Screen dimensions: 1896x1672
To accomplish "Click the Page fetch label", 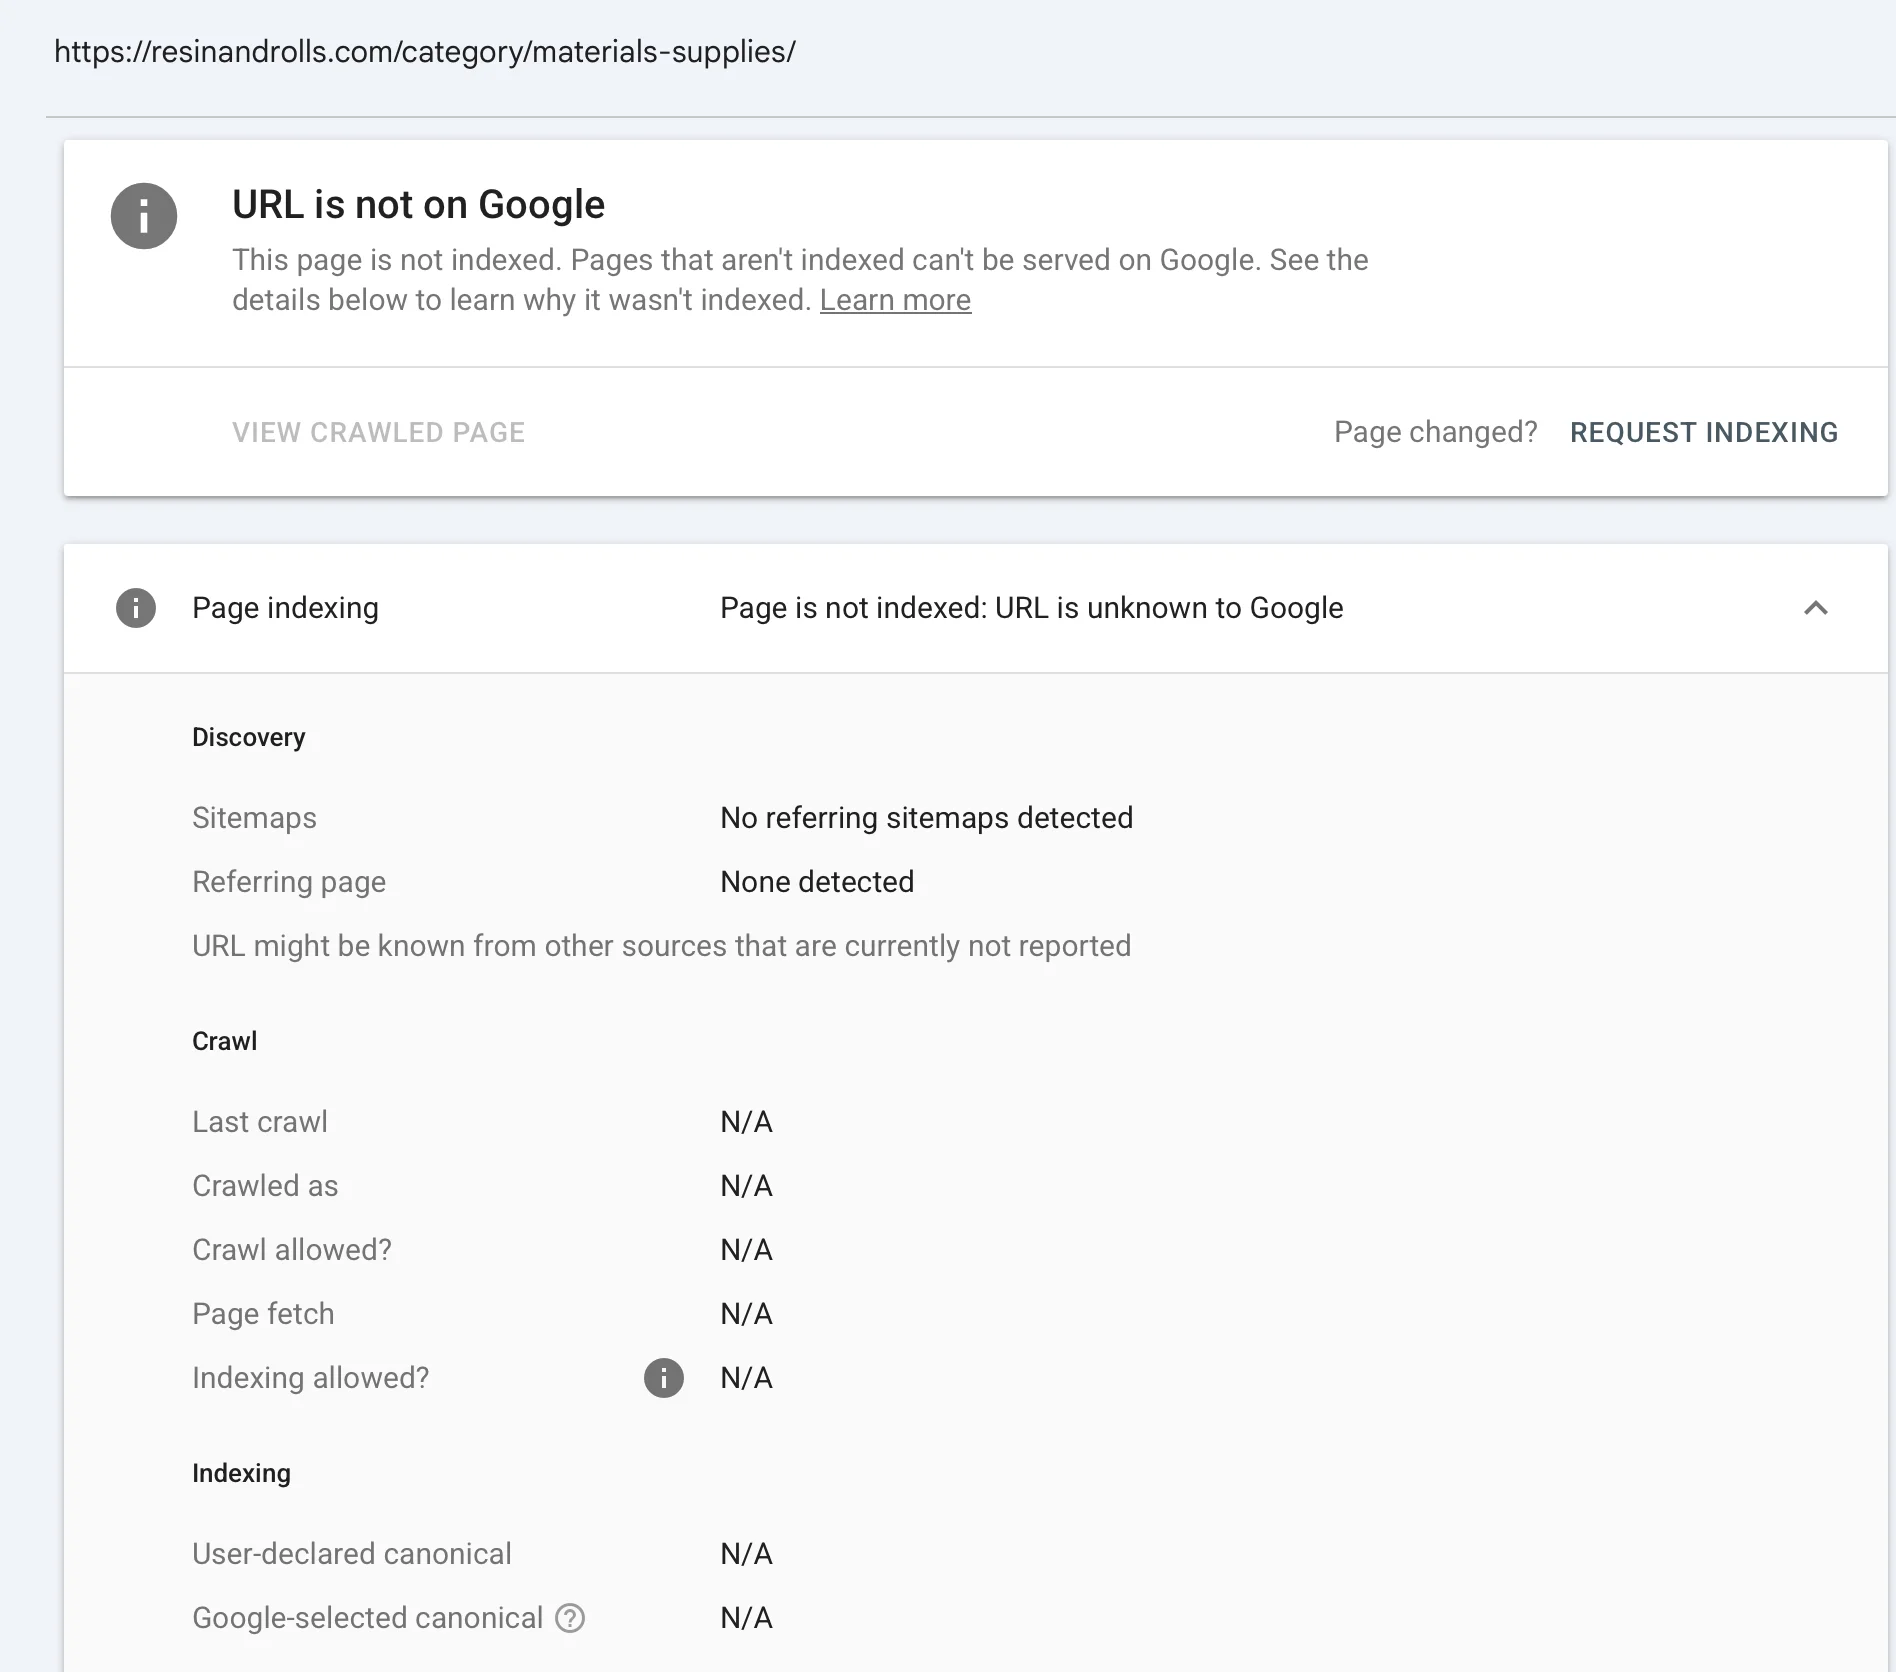I will click(x=263, y=1314).
